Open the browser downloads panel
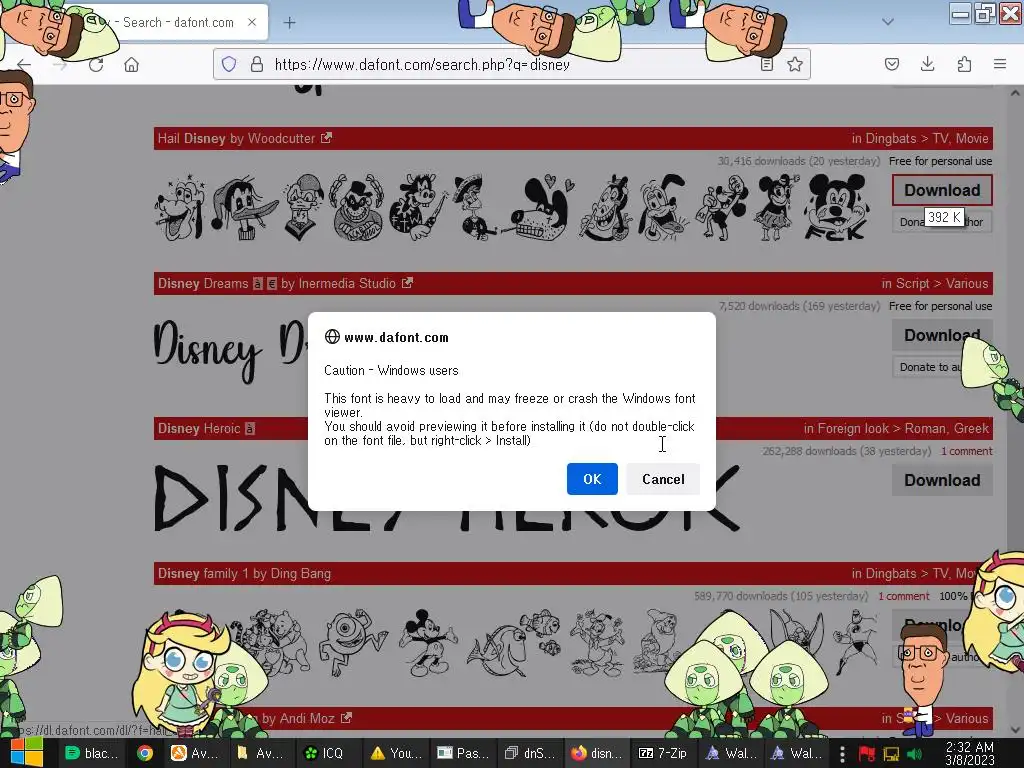 tap(927, 64)
